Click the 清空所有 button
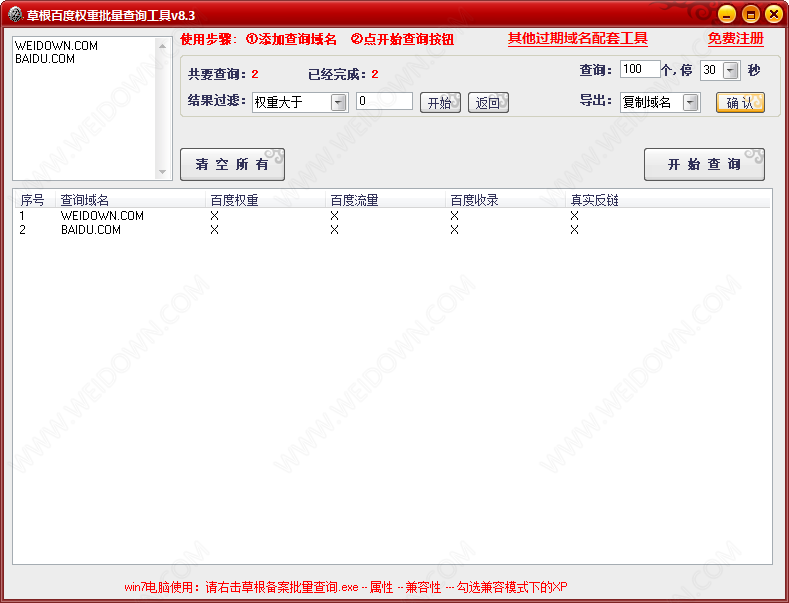The image size is (789, 603). 232,164
